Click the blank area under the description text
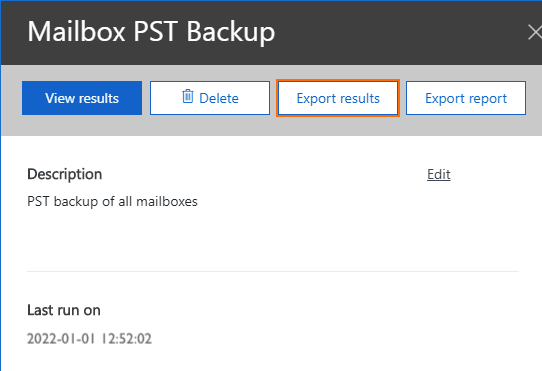The image size is (542, 371). click(x=242, y=239)
